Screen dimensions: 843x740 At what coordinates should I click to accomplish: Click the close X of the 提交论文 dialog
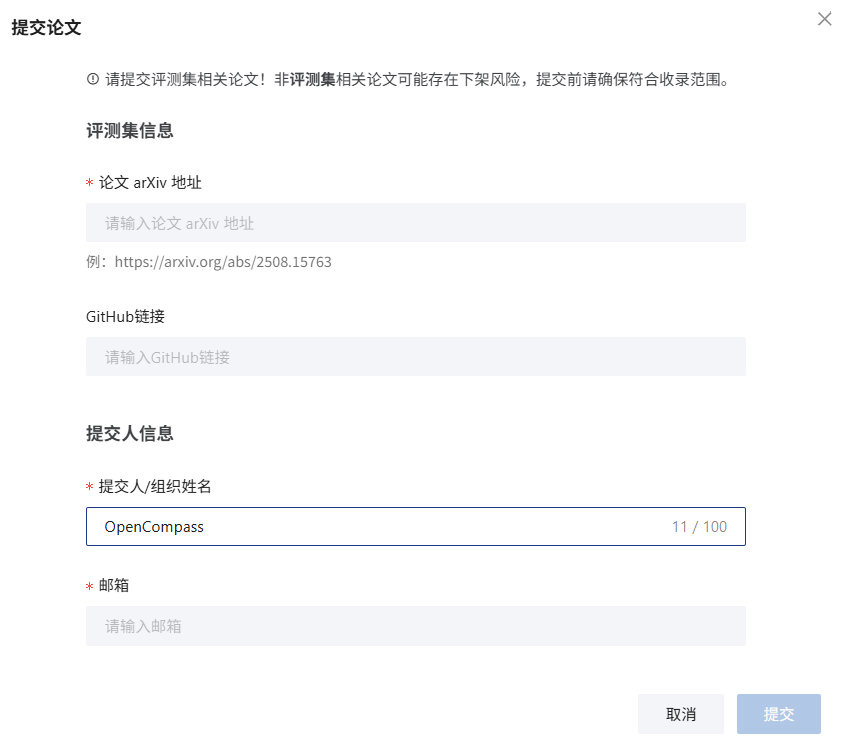824,18
